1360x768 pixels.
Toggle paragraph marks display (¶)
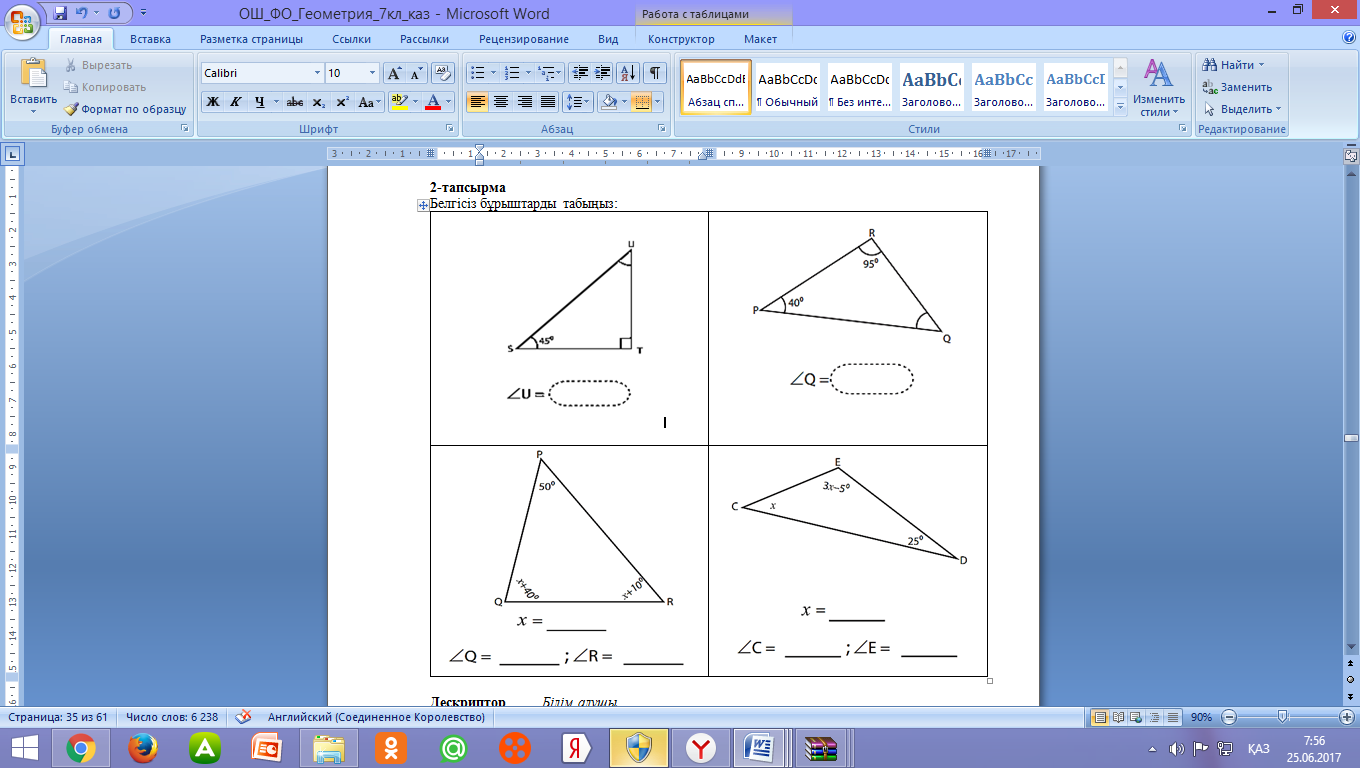pyautogui.click(x=655, y=73)
